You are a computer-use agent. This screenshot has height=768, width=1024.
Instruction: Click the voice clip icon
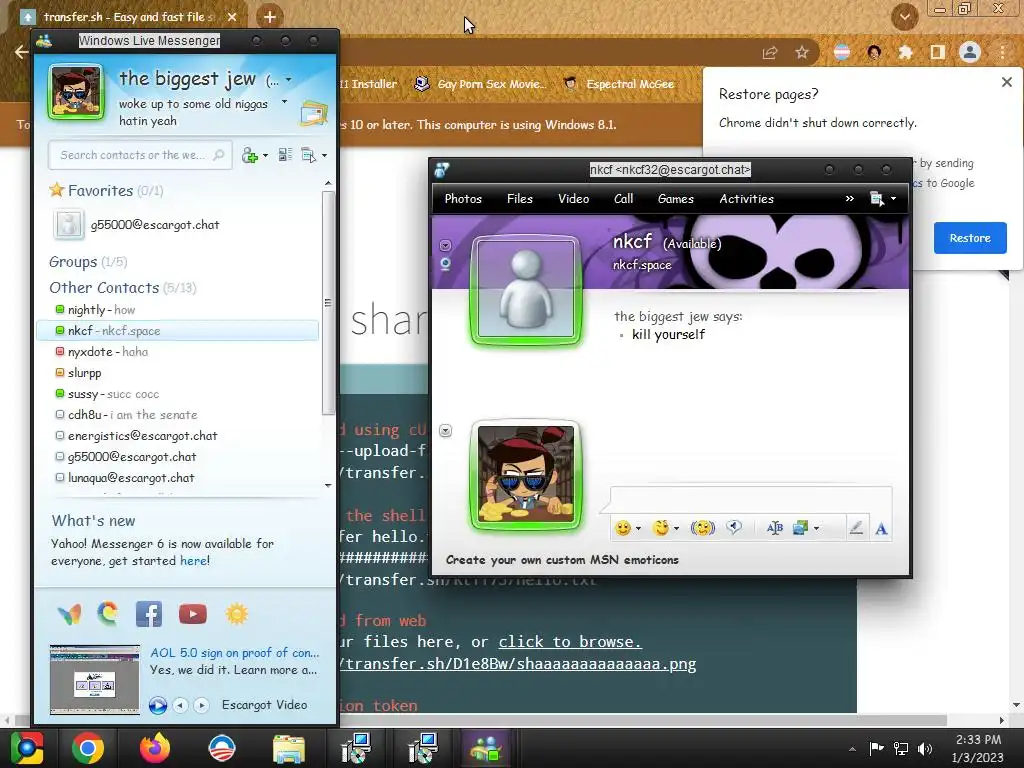734,527
